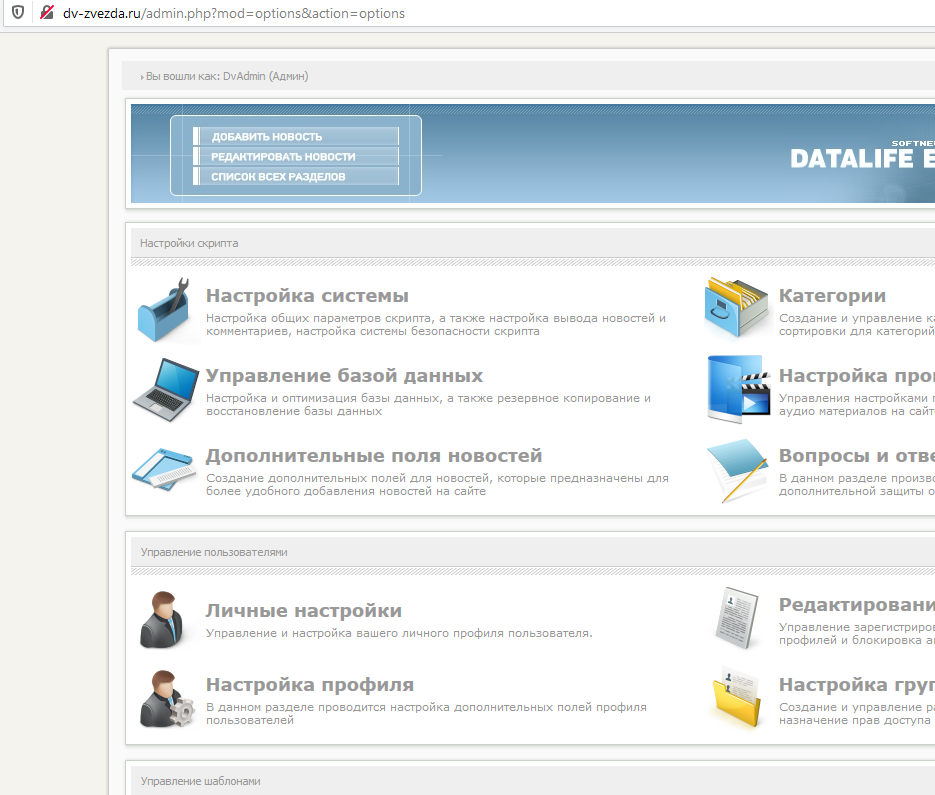Click the DataLife Engine logo banner

(x=862, y=157)
